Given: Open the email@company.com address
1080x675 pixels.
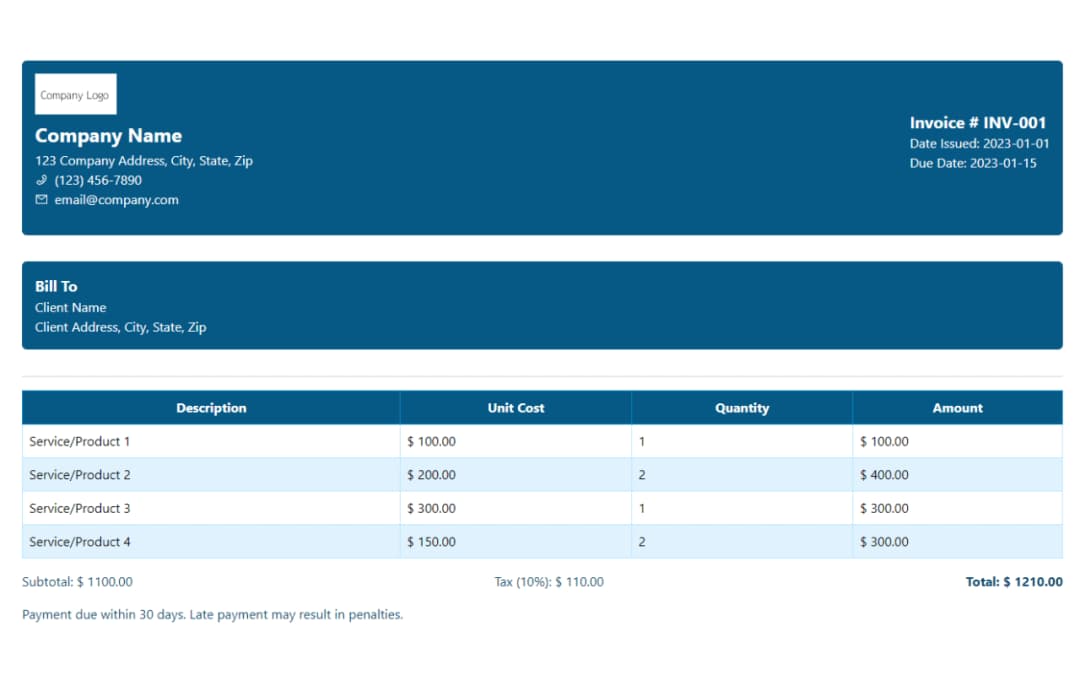Looking at the screenshot, I should coord(116,200).
